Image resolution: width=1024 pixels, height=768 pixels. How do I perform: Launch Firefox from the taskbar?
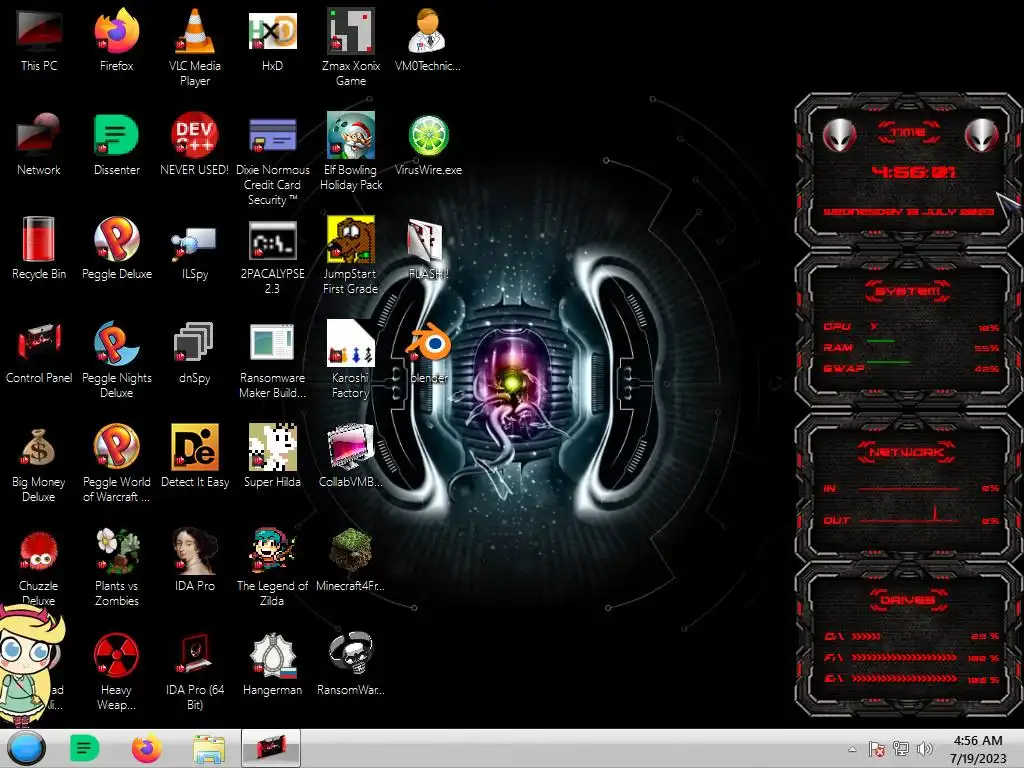pos(146,748)
